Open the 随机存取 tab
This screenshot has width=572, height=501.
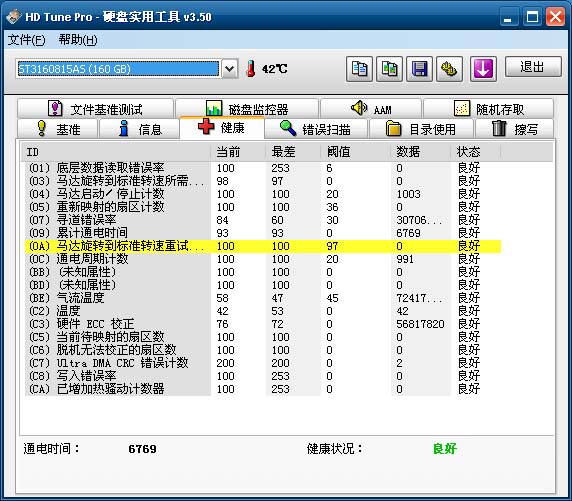click(x=488, y=109)
